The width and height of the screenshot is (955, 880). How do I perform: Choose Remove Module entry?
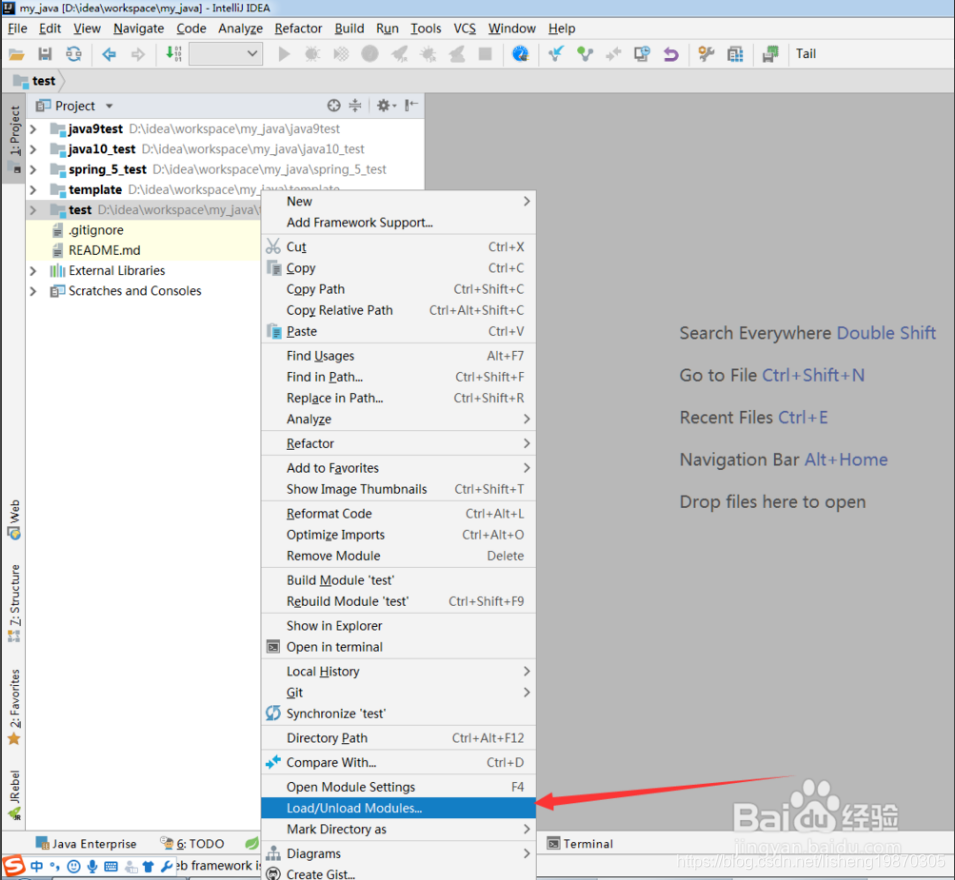398,556
